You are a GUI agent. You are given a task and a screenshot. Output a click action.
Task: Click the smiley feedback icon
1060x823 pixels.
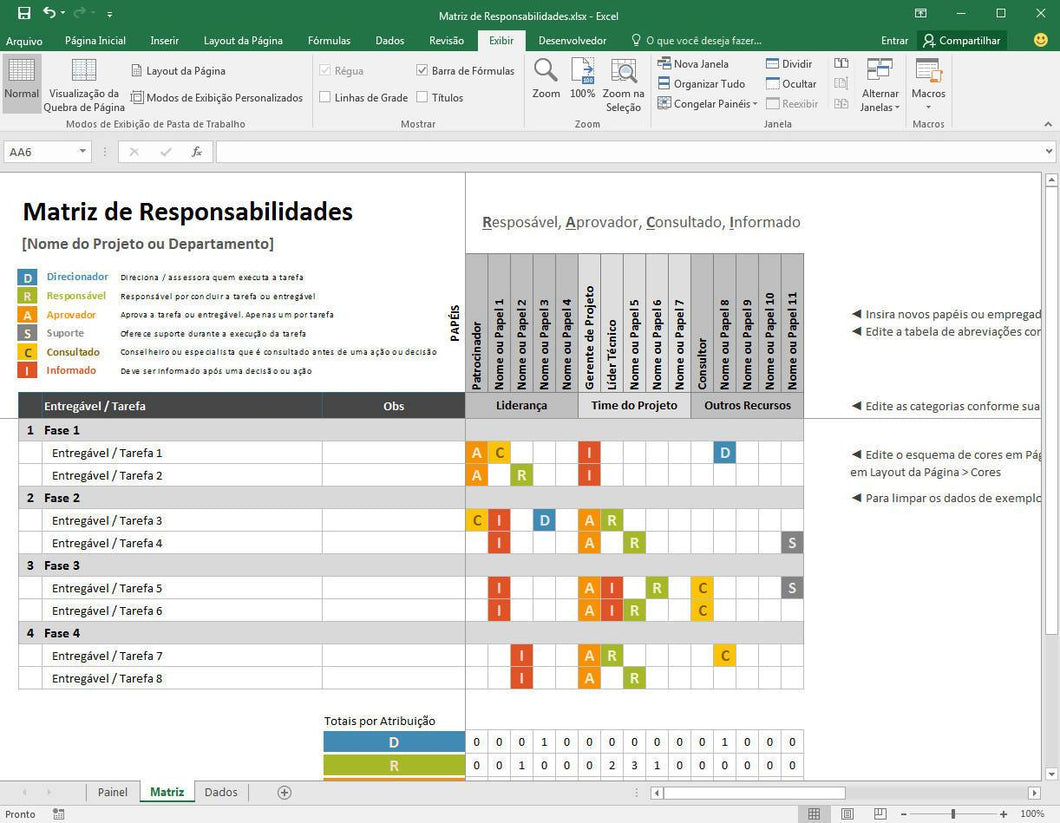1041,40
